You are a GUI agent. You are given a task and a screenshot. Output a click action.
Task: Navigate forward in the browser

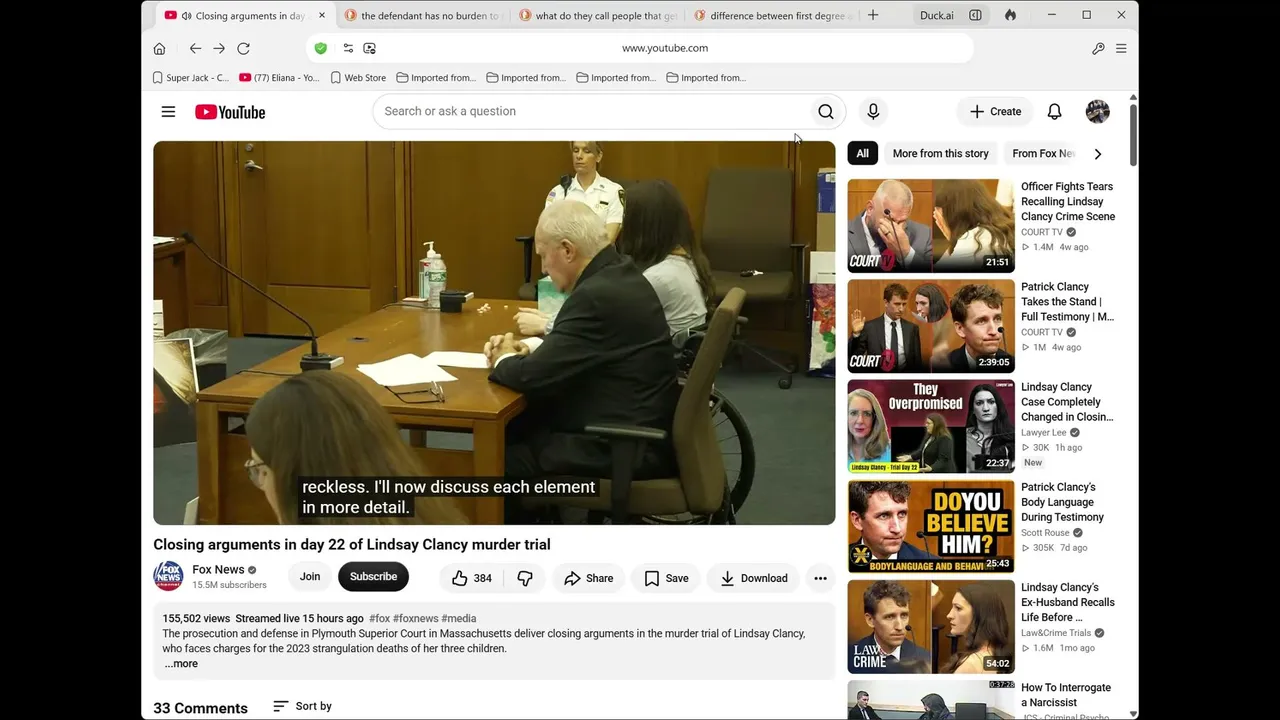[219, 48]
